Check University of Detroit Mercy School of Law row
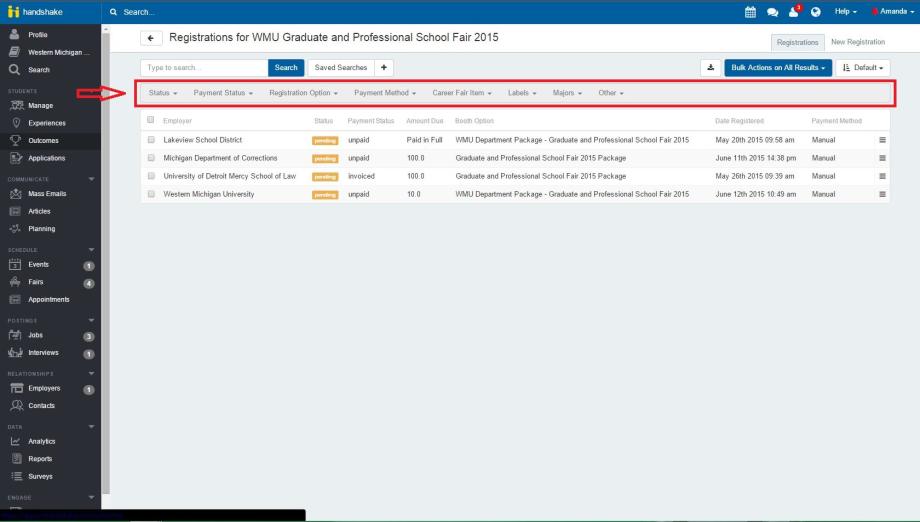The image size is (920, 522). point(151,176)
